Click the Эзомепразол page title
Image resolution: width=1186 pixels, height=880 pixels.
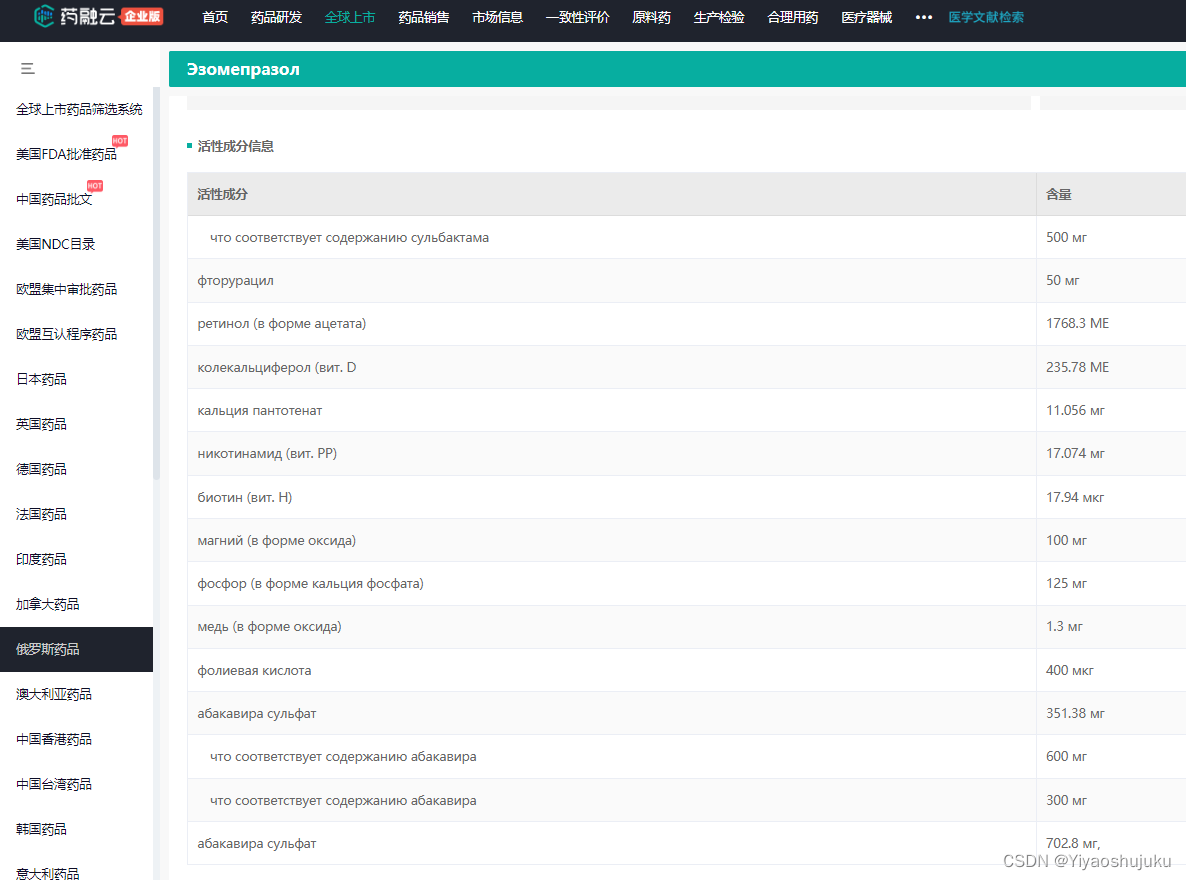[243, 69]
